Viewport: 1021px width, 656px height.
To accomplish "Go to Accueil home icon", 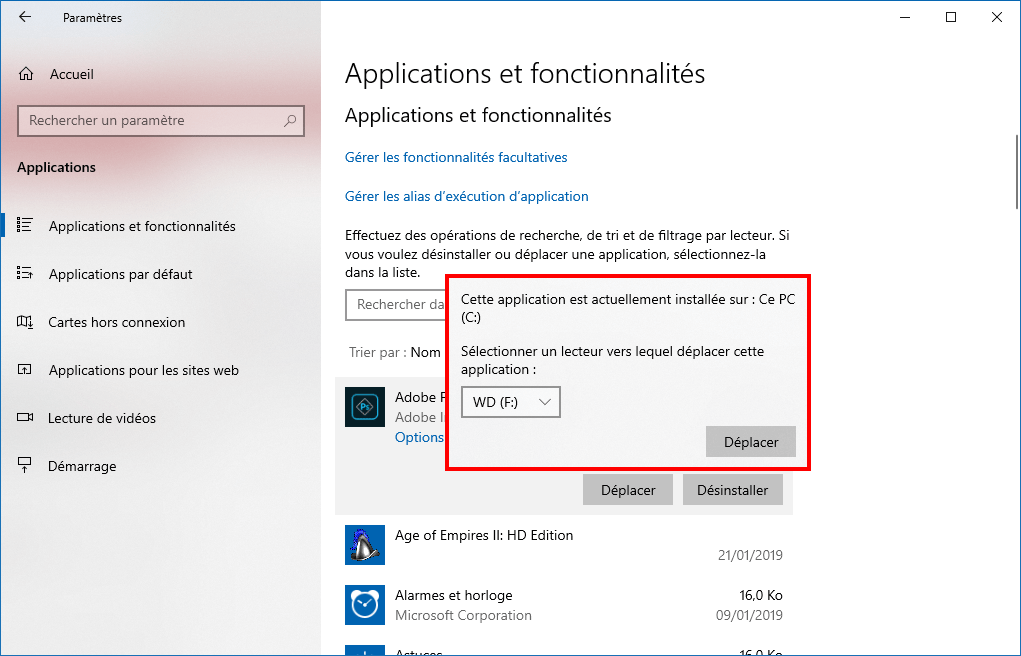I will pyautogui.click(x=26, y=74).
